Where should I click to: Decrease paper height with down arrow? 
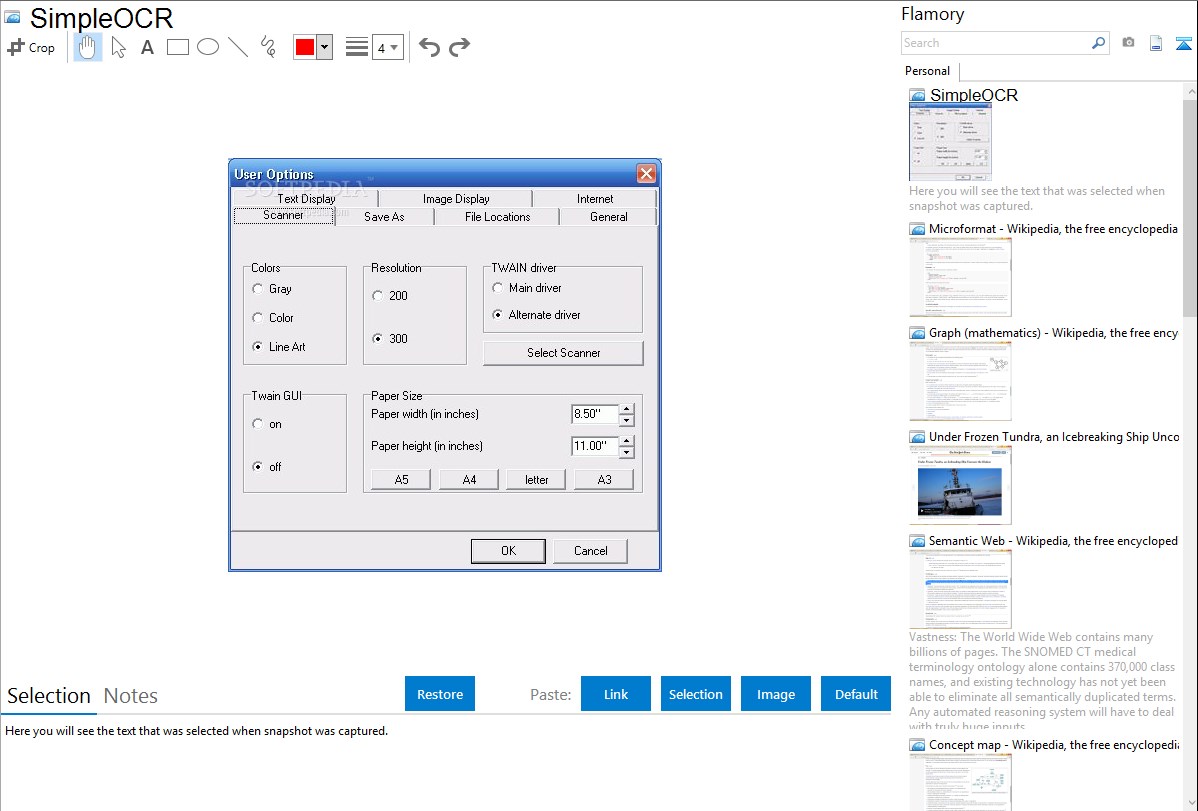click(x=627, y=452)
